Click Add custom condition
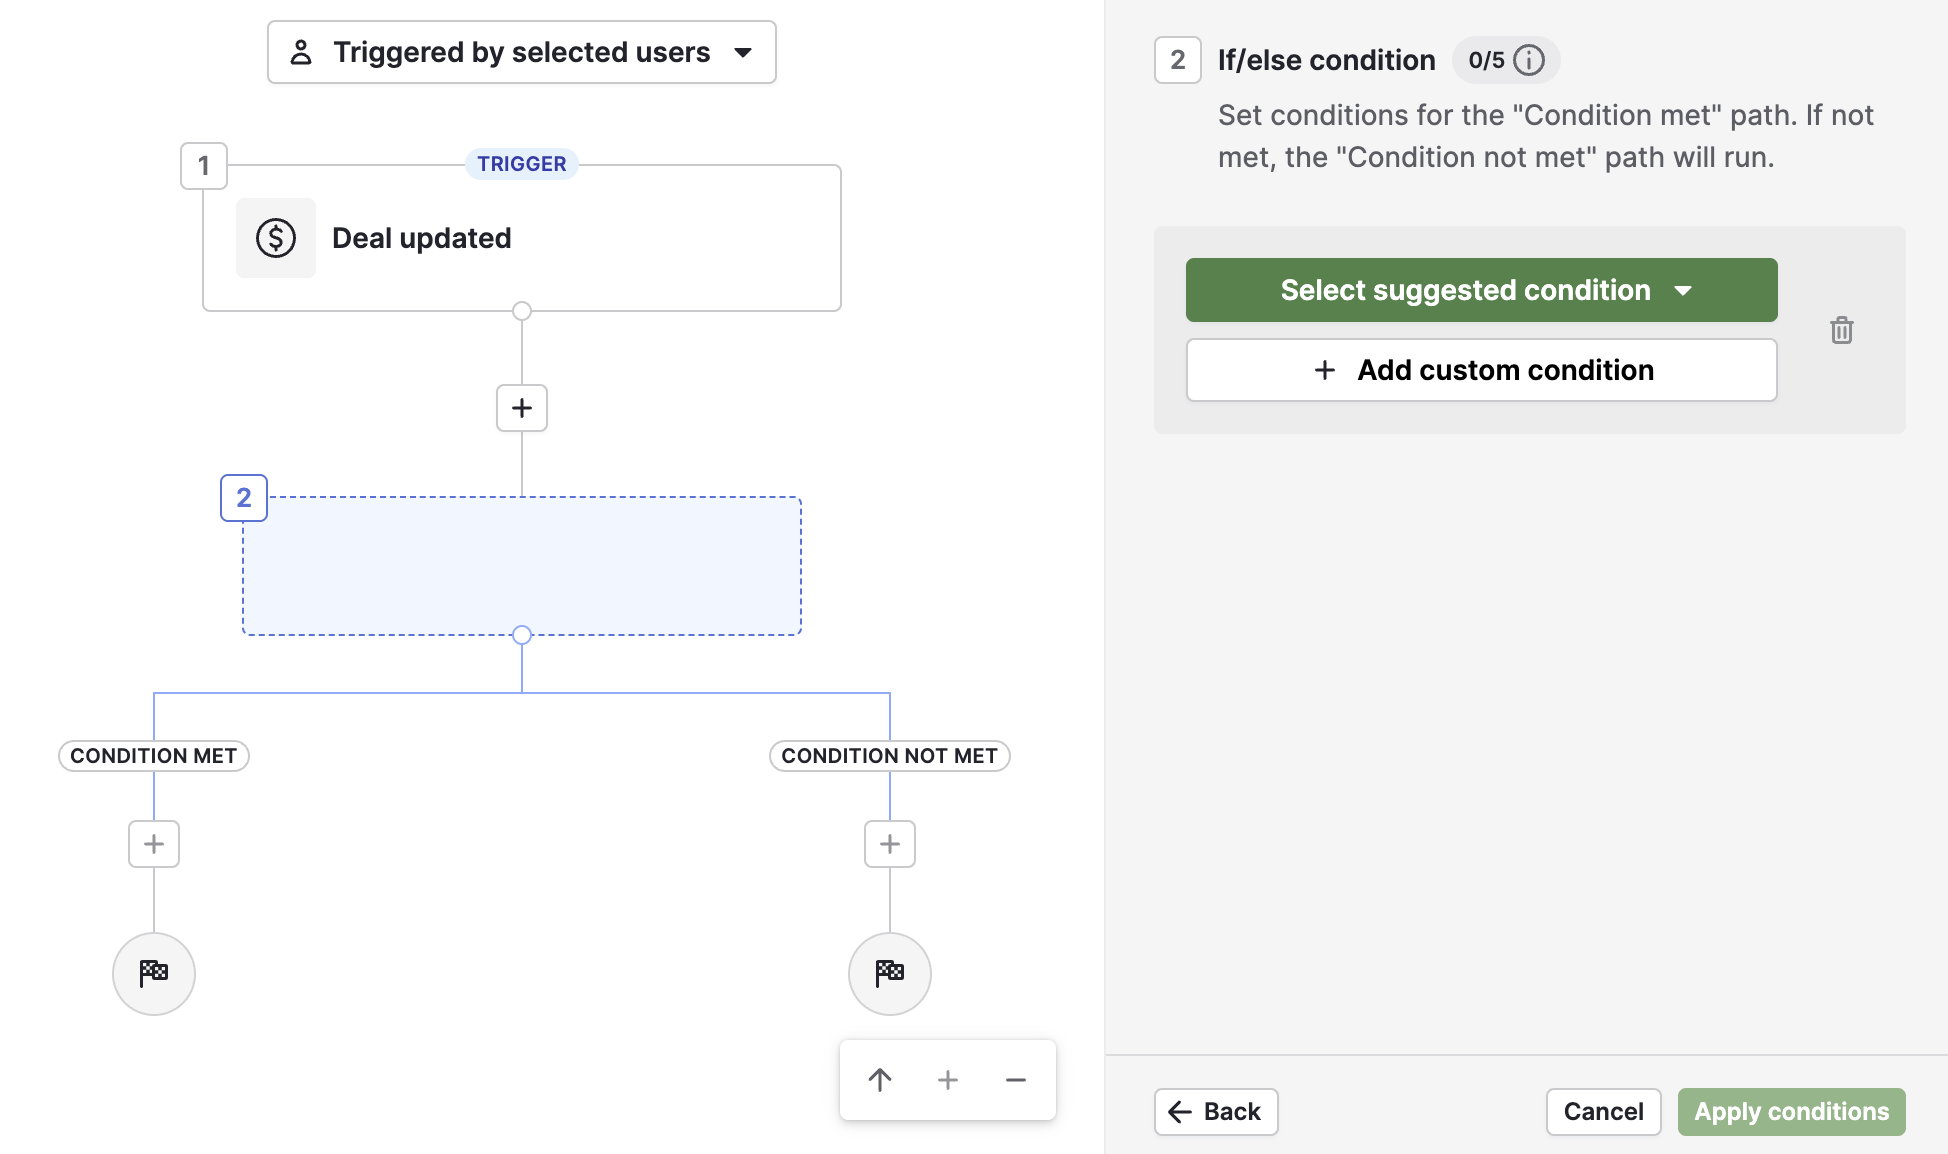Viewport: 1948px width, 1154px height. click(1480, 370)
